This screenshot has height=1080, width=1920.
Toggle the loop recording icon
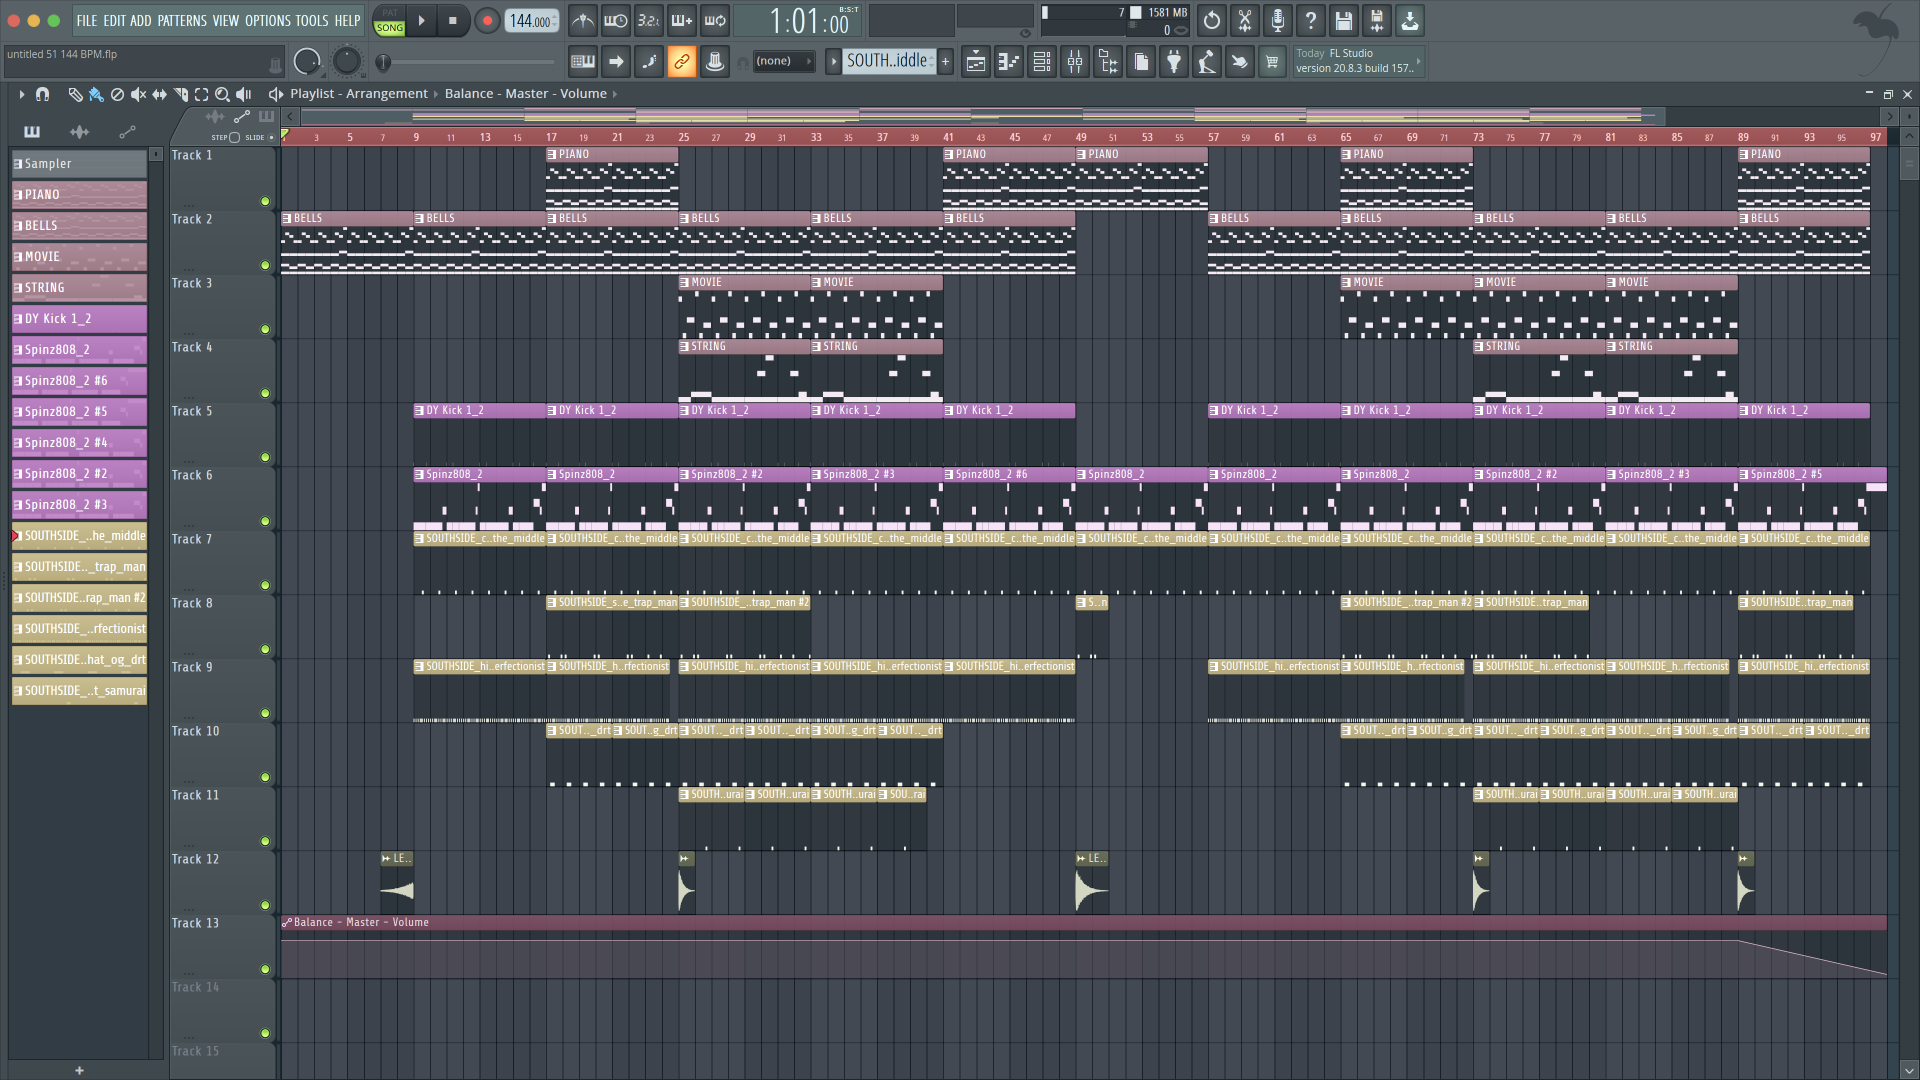click(715, 20)
